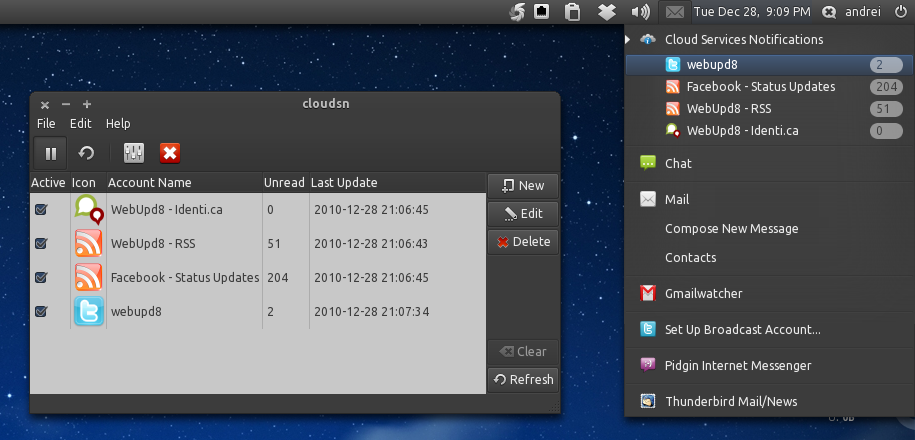Click the swirl icon in top panel

[x=517, y=12]
